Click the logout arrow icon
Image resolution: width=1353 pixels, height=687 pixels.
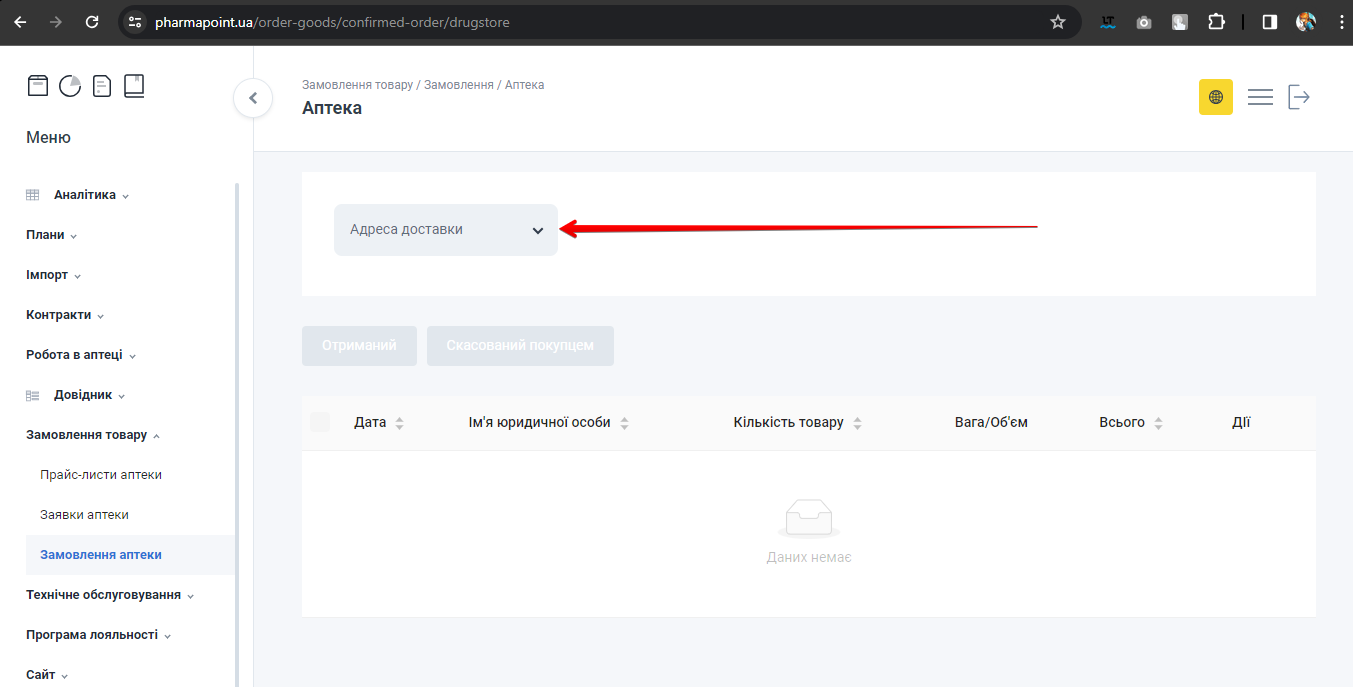1298,97
